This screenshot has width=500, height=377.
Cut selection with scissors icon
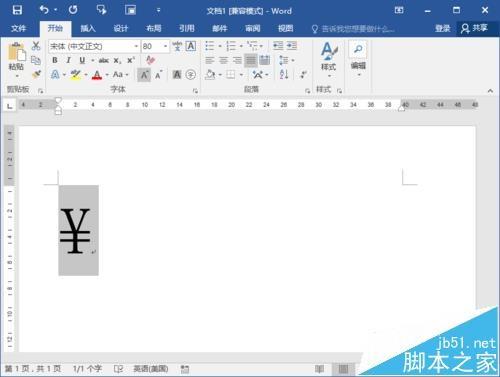(36, 46)
